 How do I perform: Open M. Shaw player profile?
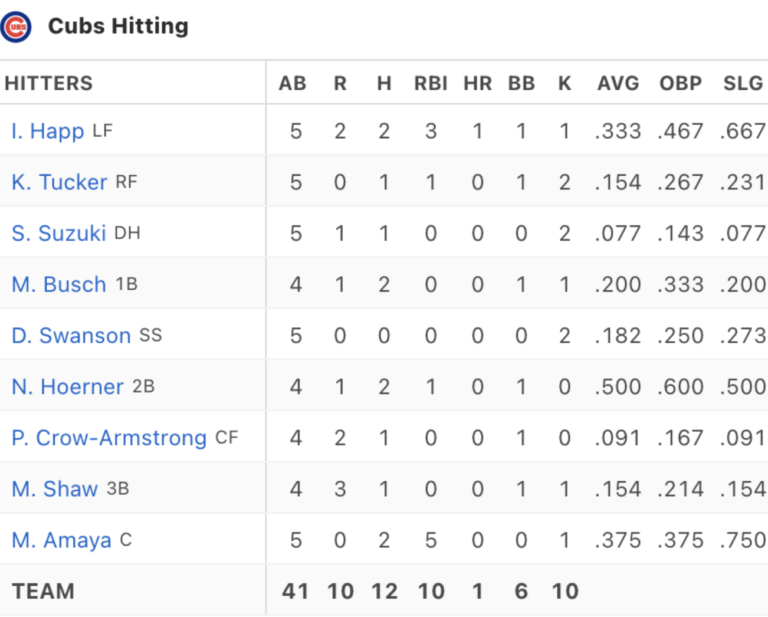(x=55, y=489)
